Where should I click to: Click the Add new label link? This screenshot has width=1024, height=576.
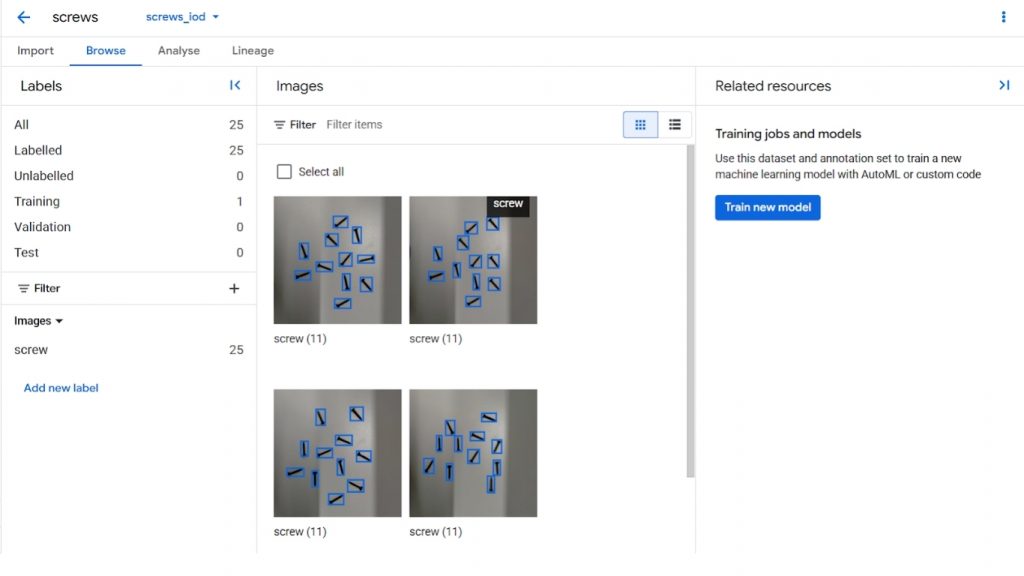61,388
